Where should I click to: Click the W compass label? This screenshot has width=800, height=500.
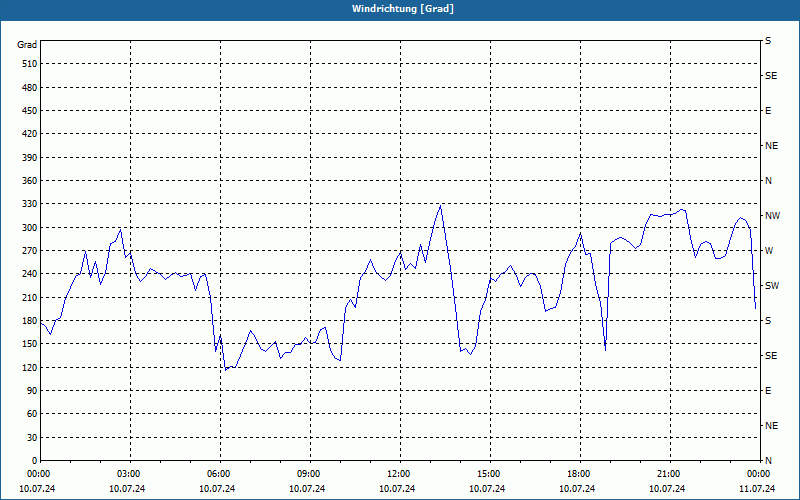[x=769, y=251]
